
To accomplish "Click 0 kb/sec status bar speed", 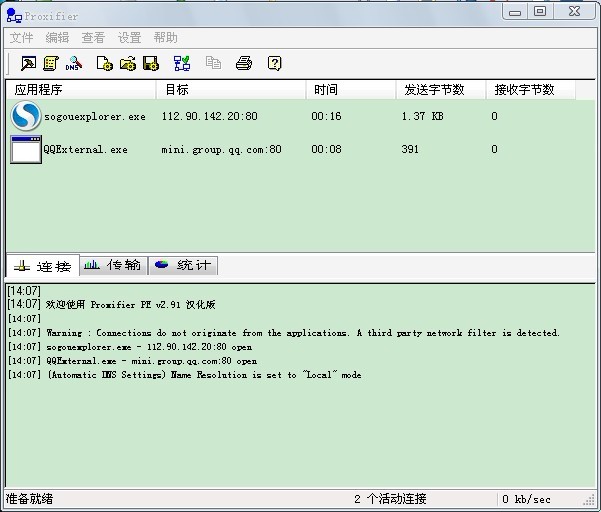I will click(x=526, y=499).
